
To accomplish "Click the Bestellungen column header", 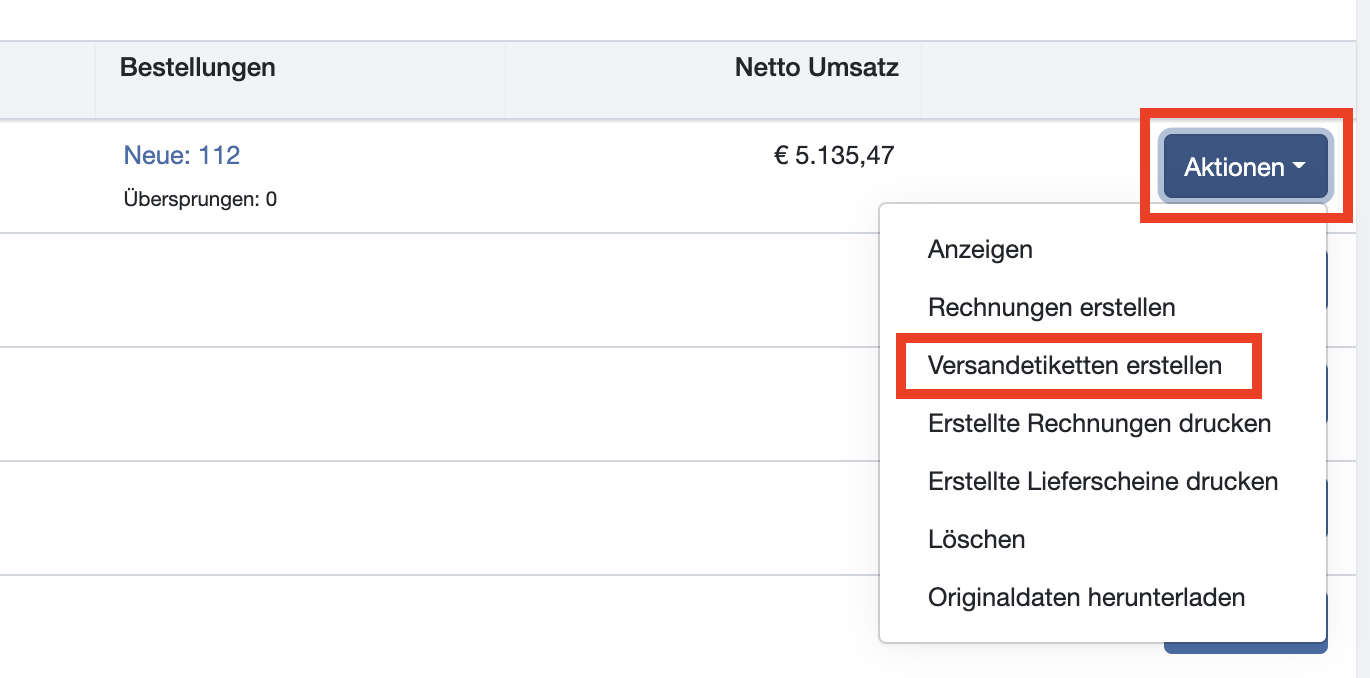I will [198, 68].
